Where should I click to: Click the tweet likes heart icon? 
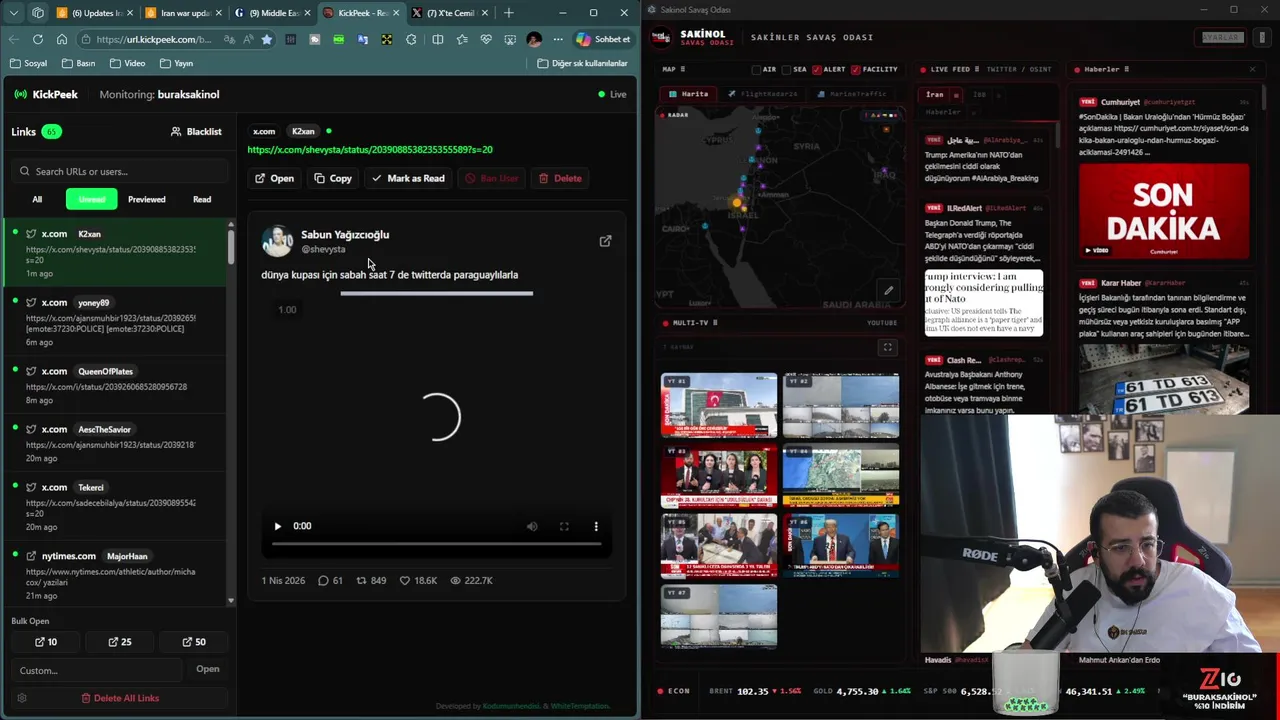coord(405,580)
